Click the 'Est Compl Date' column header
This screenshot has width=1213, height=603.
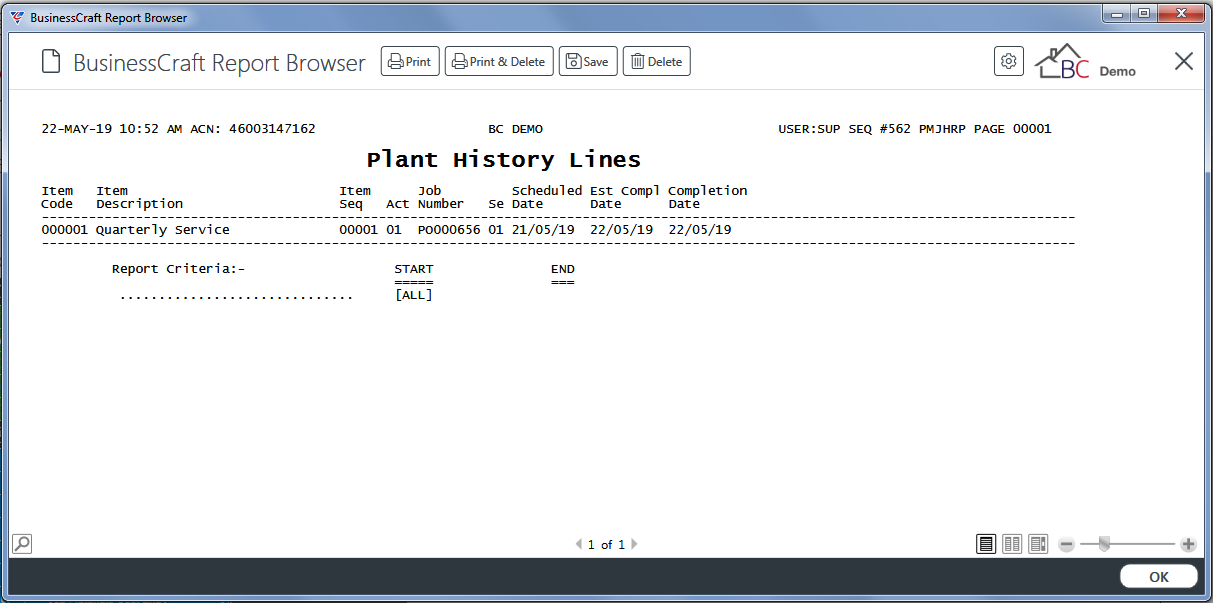(x=625, y=197)
